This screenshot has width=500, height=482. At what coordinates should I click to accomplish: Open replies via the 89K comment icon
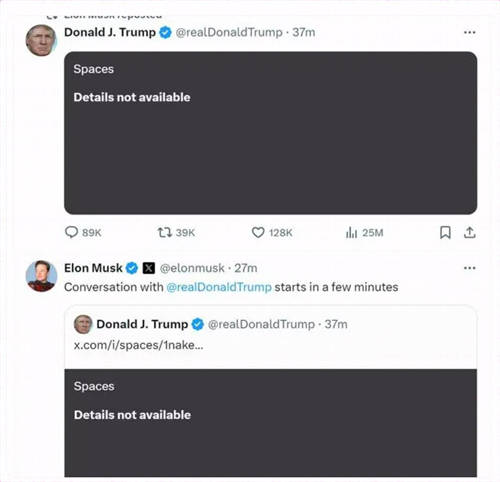(x=71, y=232)
